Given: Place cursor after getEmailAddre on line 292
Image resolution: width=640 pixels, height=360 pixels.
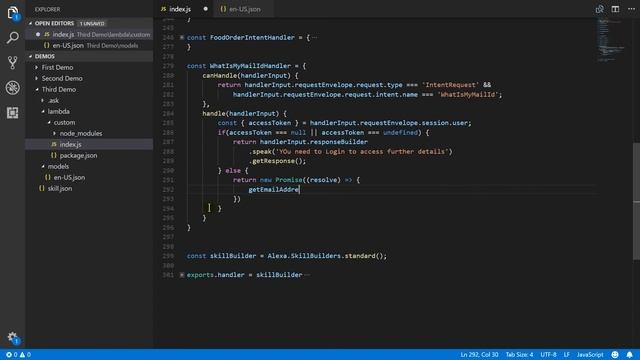Looking at the screenshot, I should (x=300, y=189).
